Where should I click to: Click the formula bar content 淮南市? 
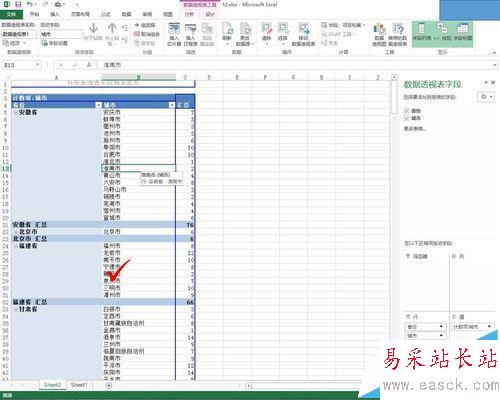coord(112,65)
